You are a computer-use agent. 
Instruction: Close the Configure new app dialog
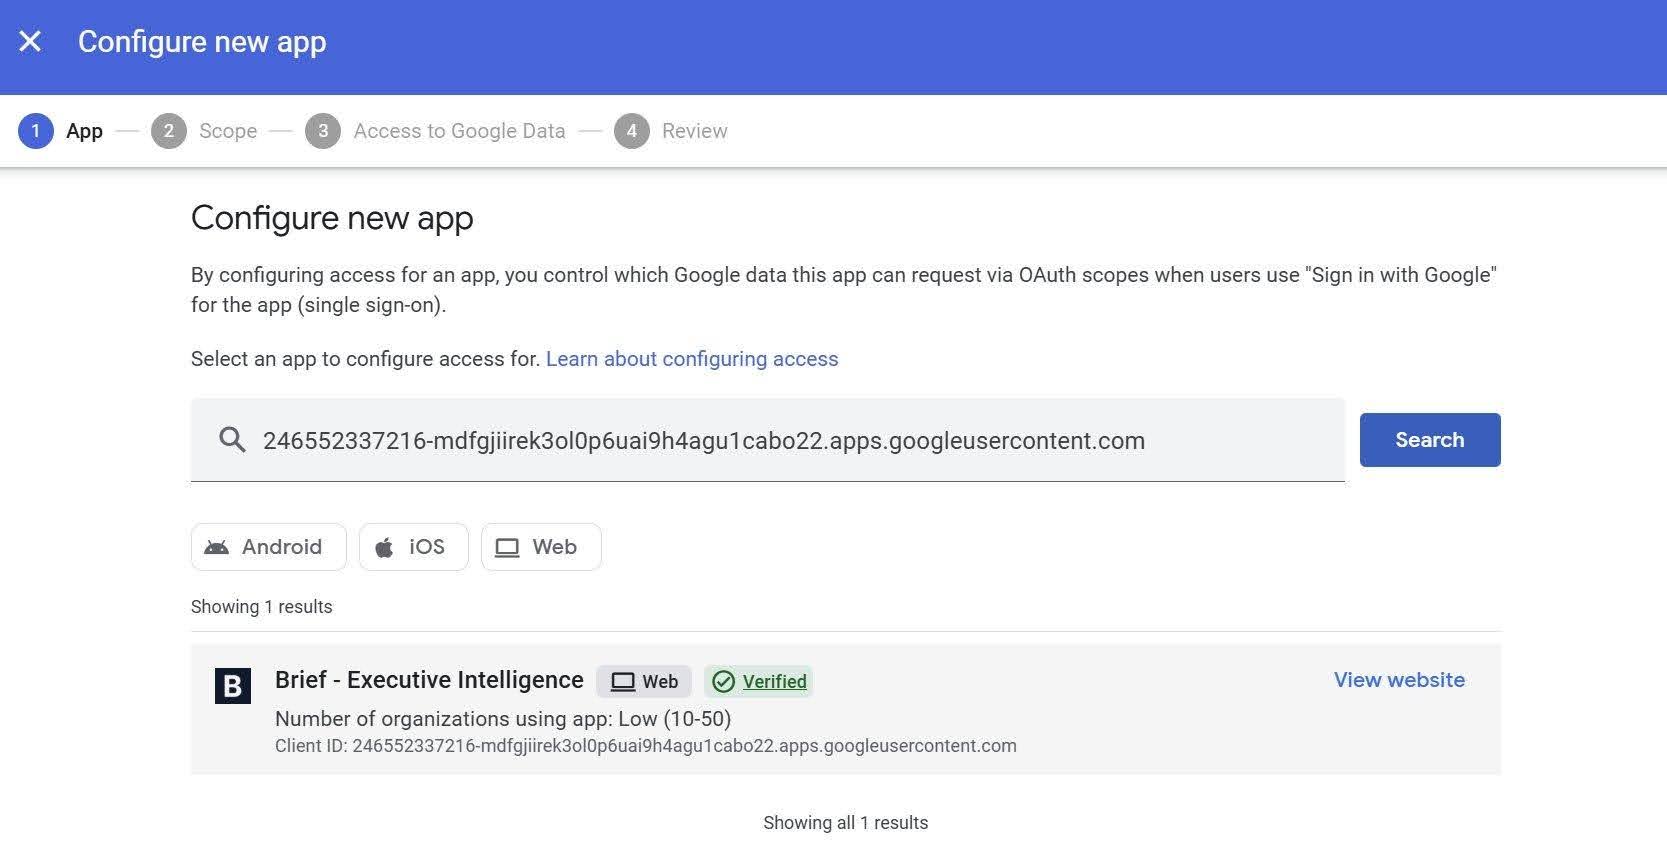coord(30,41)
